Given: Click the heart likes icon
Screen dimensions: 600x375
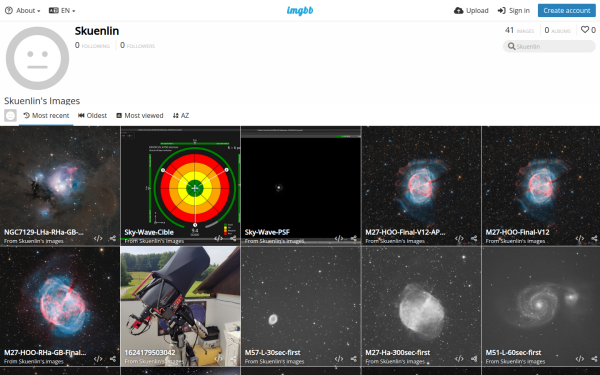Looking at the screenshot, I should [x=585, y=30].
